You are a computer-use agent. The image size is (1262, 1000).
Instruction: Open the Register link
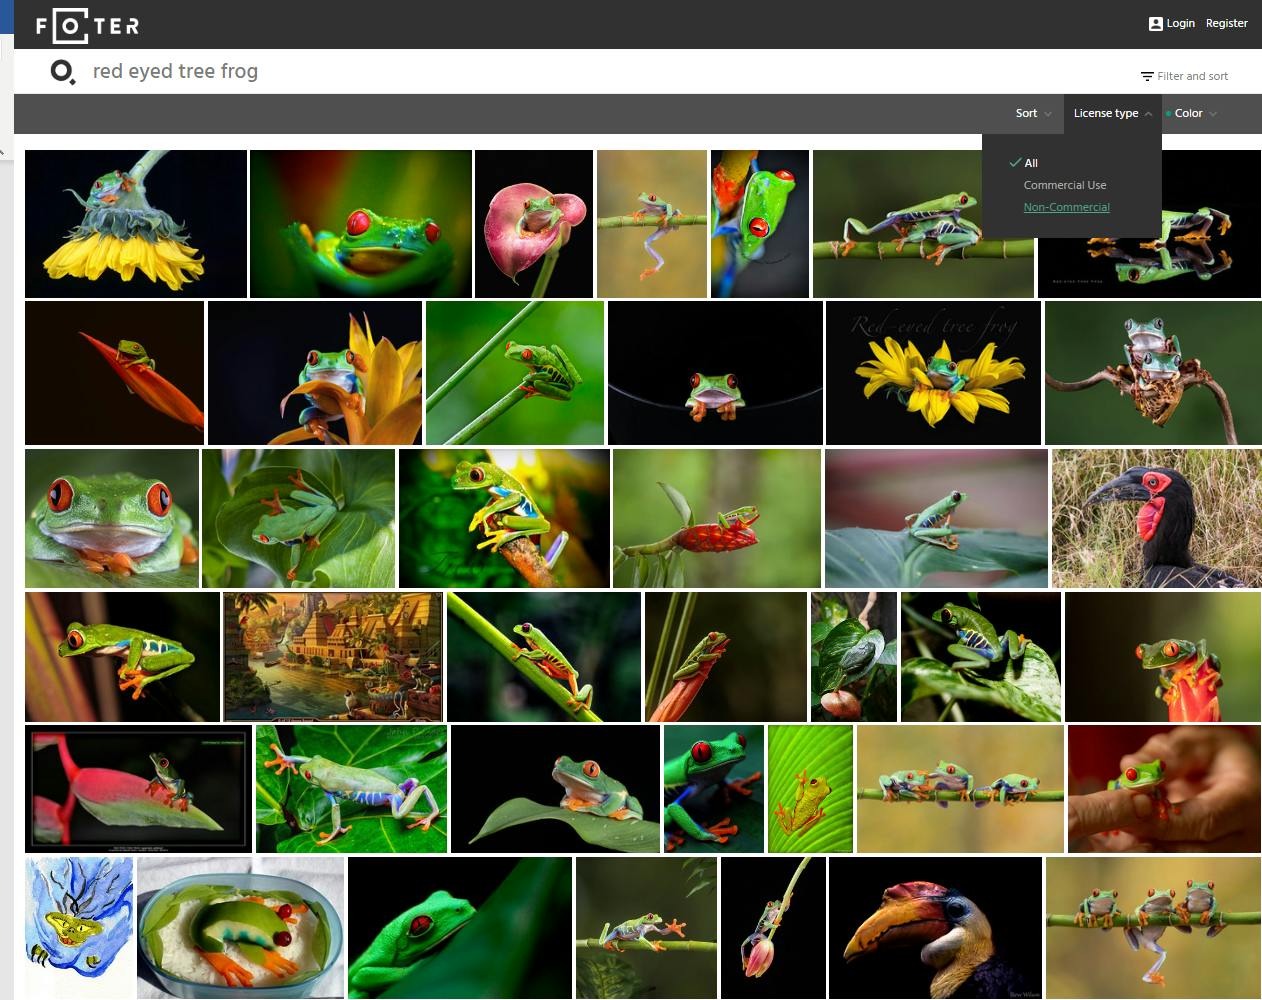point(1226,23)
